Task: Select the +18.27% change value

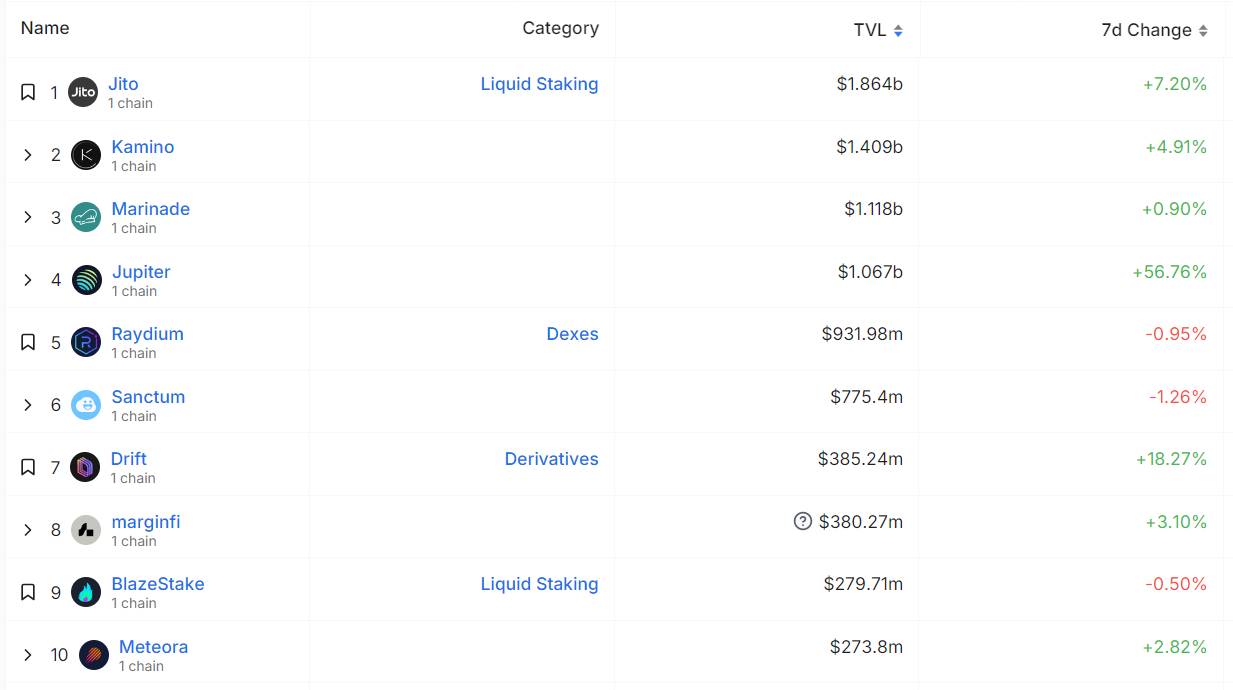Action: [x=1172, y=459]
